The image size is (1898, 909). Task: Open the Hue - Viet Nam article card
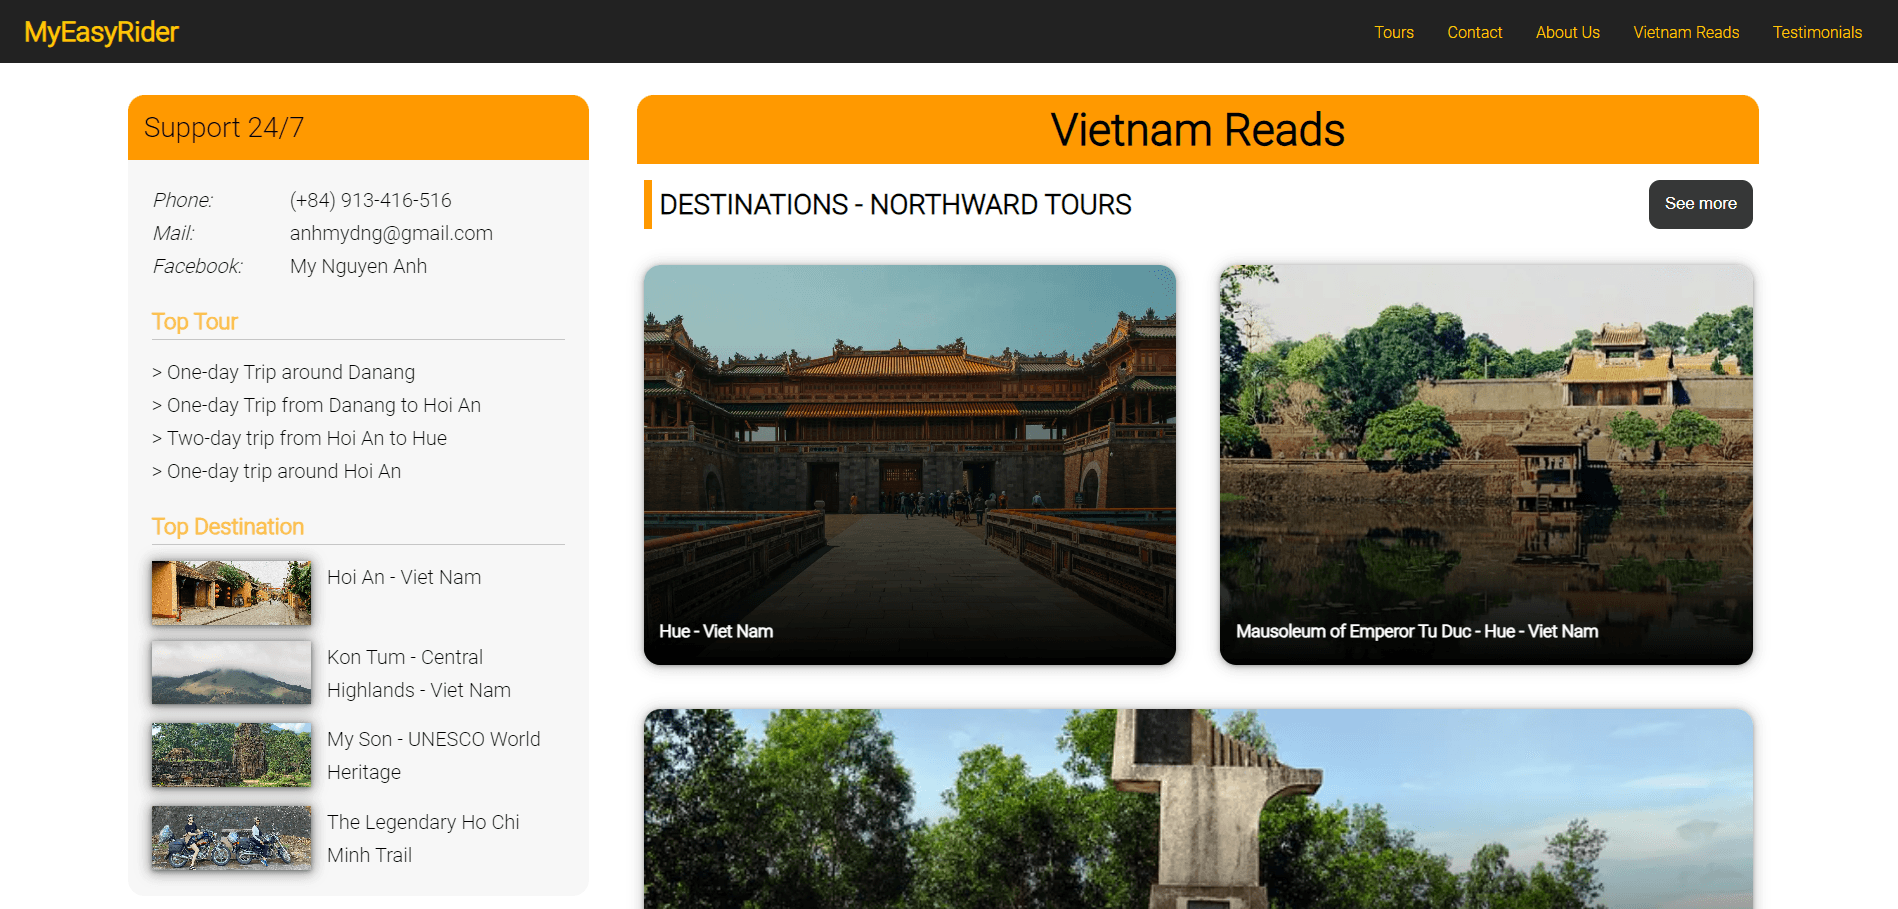pos(910,465)
